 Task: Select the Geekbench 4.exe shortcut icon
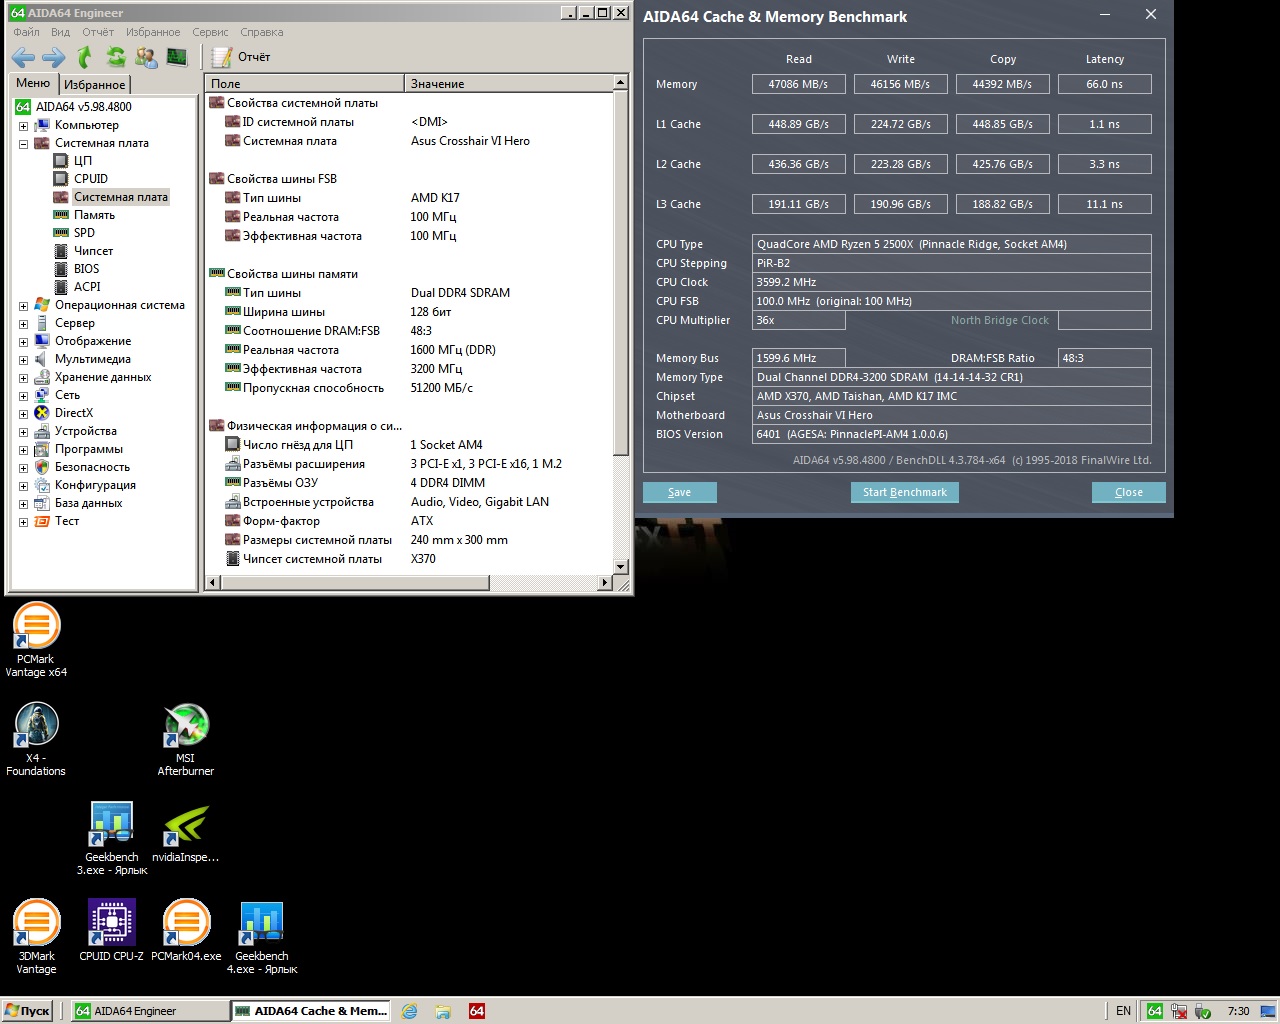pyautogui.click(x=262, y=937)
